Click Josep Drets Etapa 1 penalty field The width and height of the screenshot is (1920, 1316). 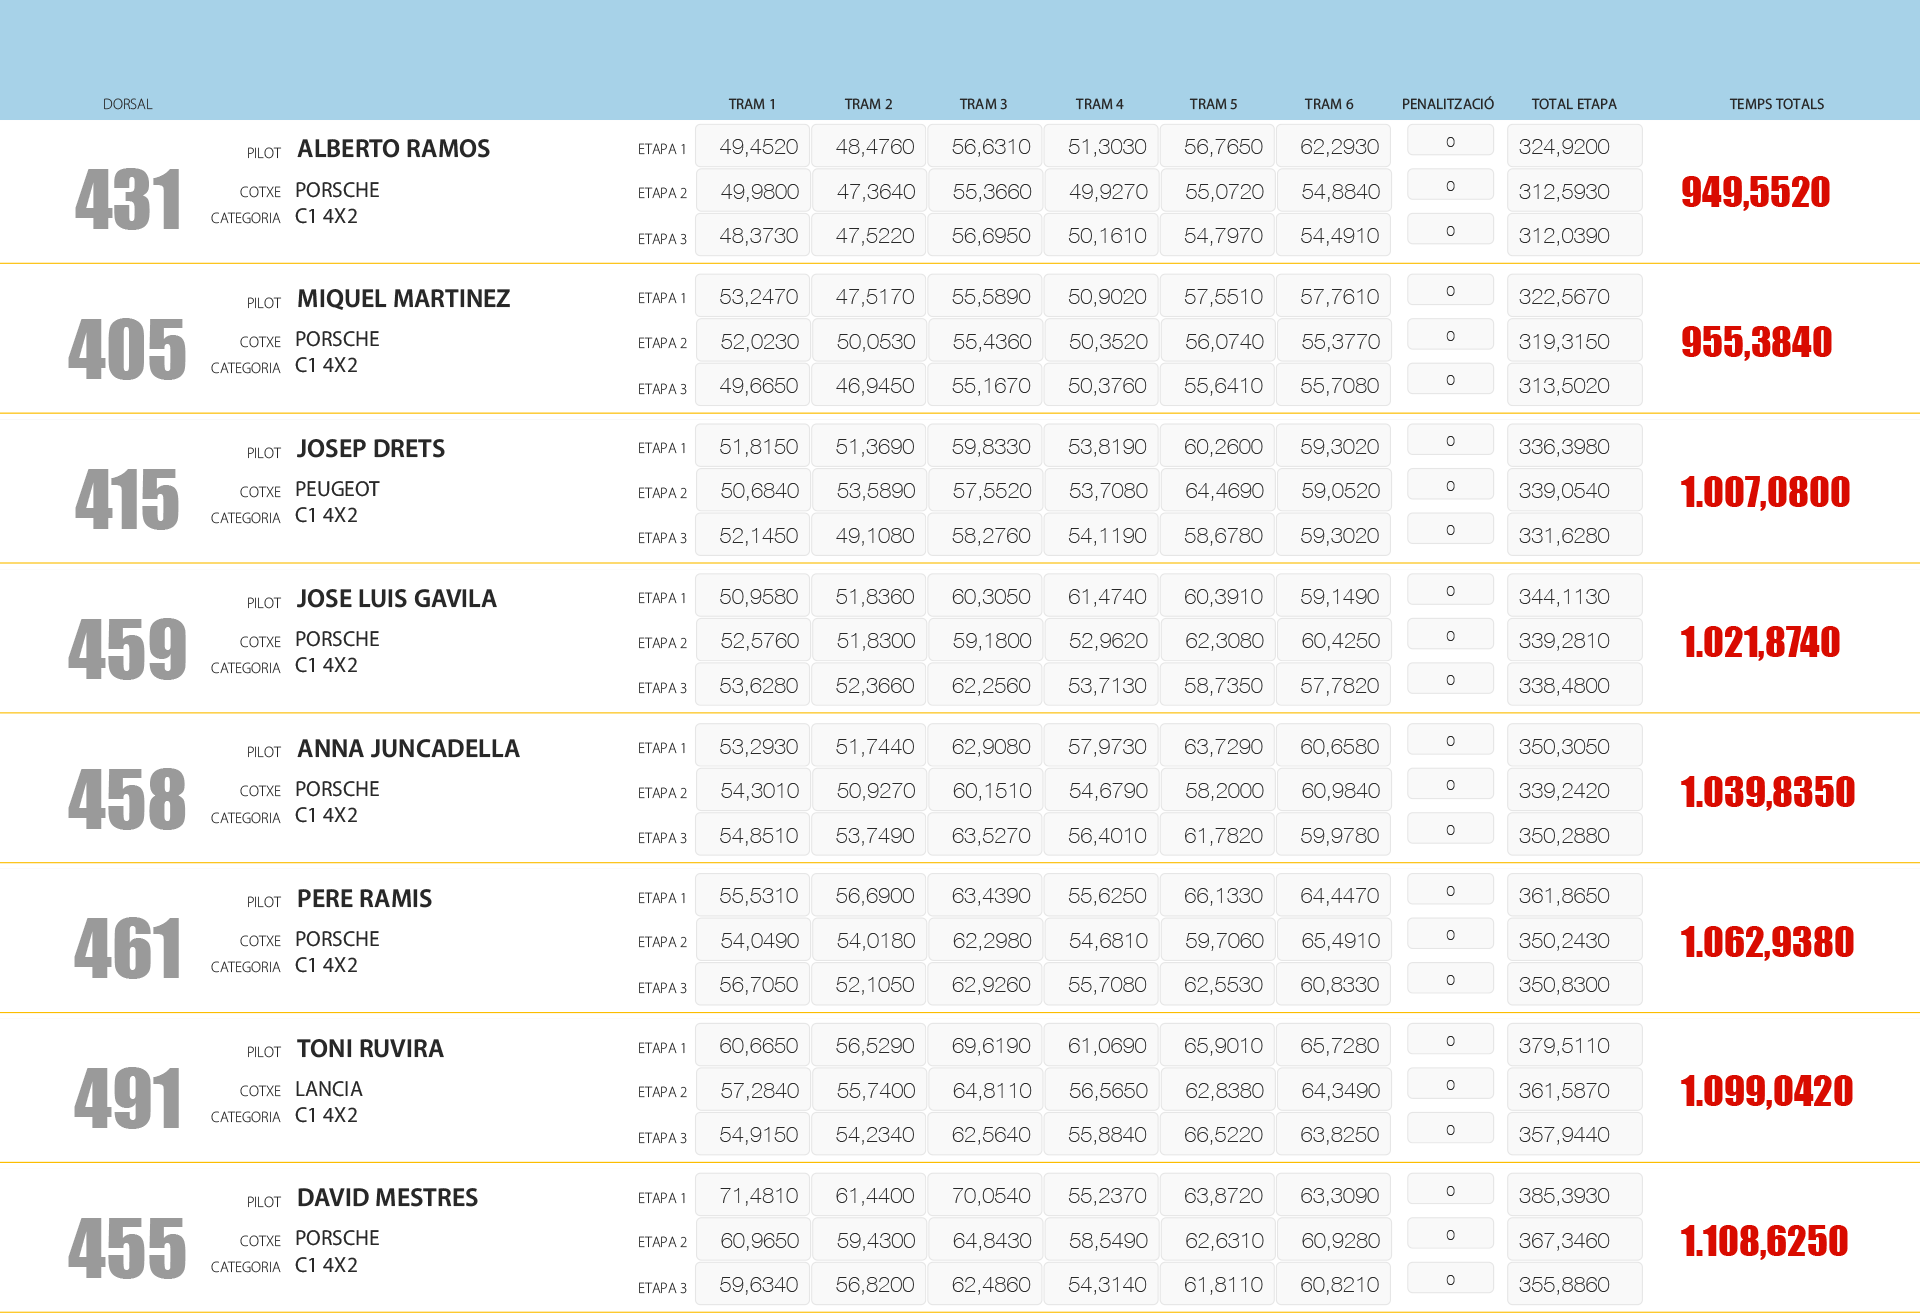(x=1449, y=441)
